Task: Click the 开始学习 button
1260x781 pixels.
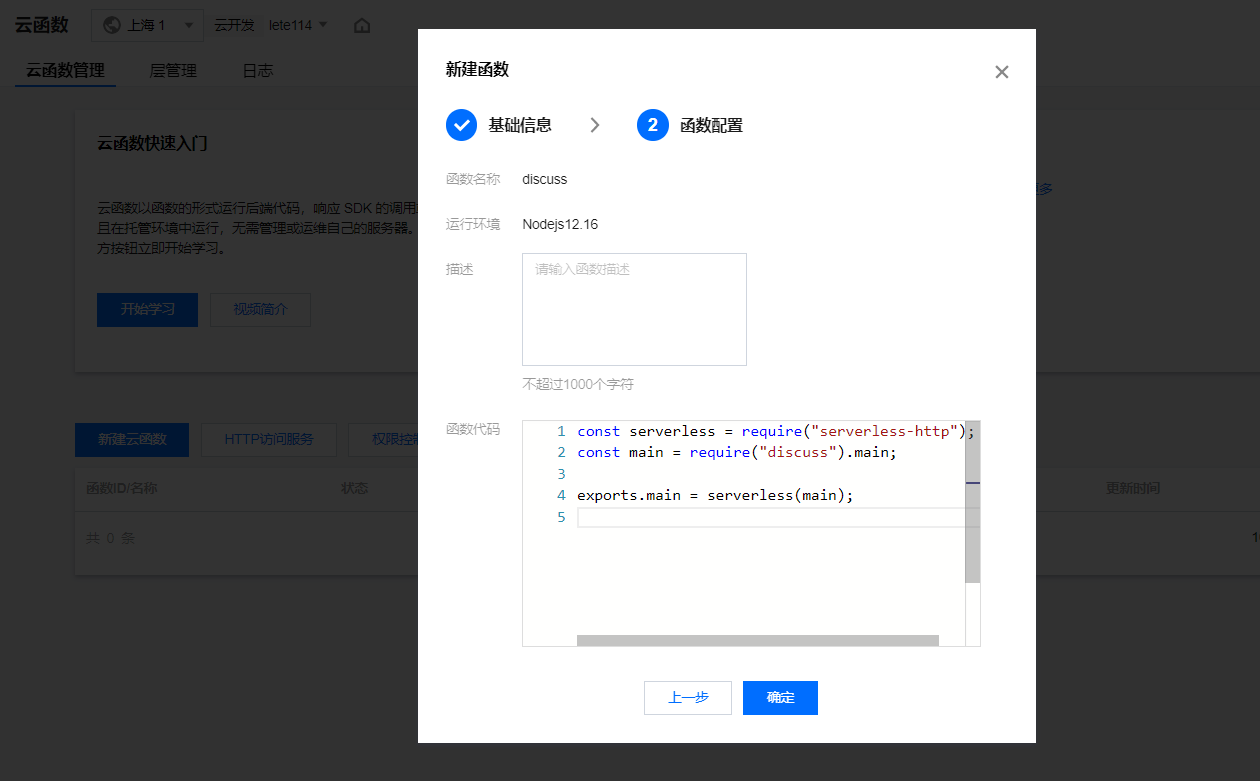Action: [x=147, y=310]
